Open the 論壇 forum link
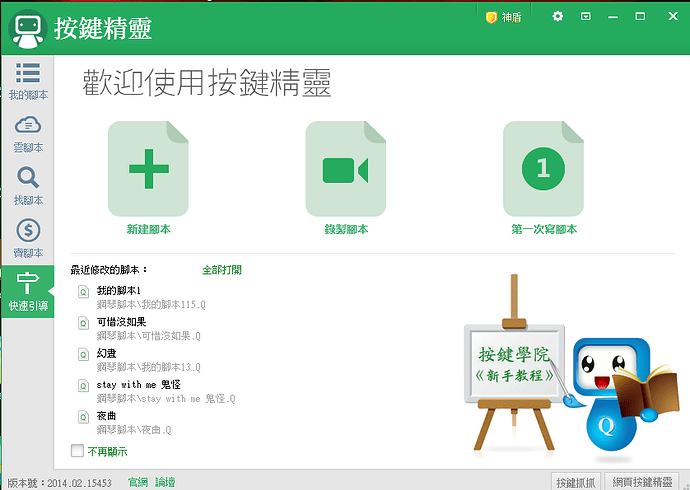This screenshot has height=490, width=690. [x=165, y=482]
